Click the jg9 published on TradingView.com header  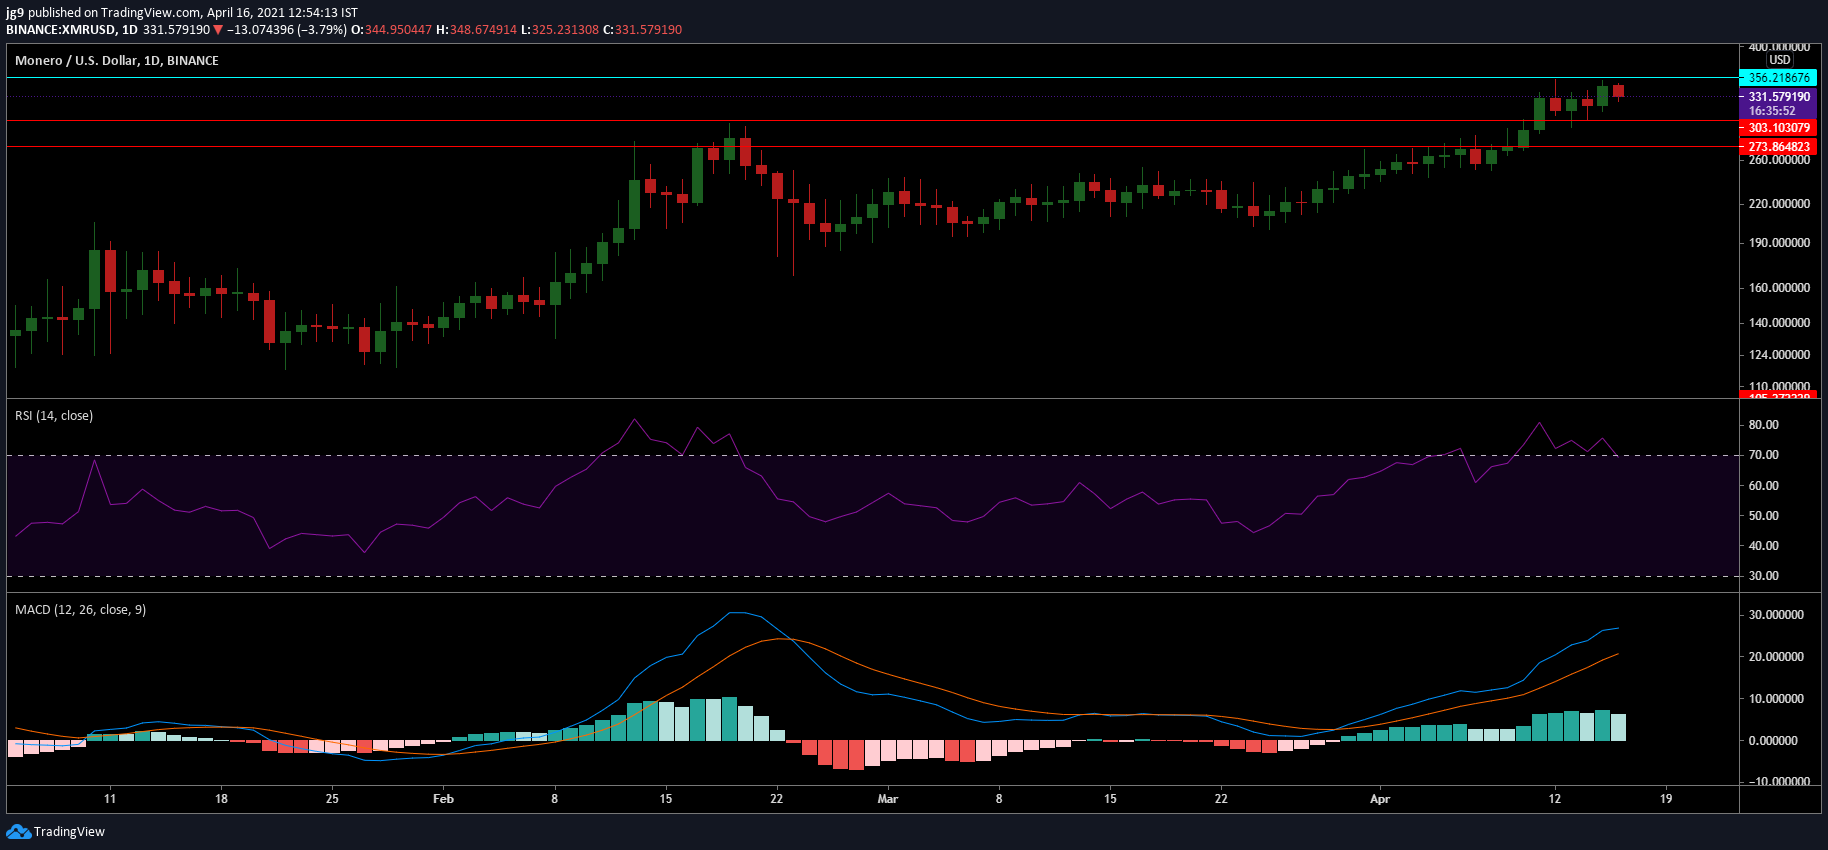tap(182, 13)
